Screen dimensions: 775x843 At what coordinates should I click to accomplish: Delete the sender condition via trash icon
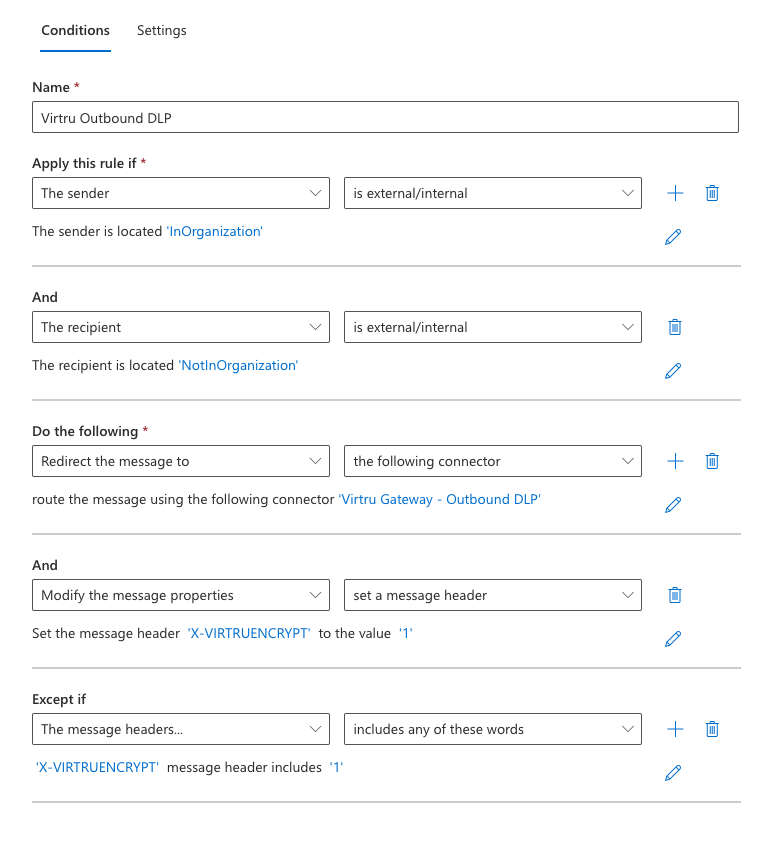(712, 193)
